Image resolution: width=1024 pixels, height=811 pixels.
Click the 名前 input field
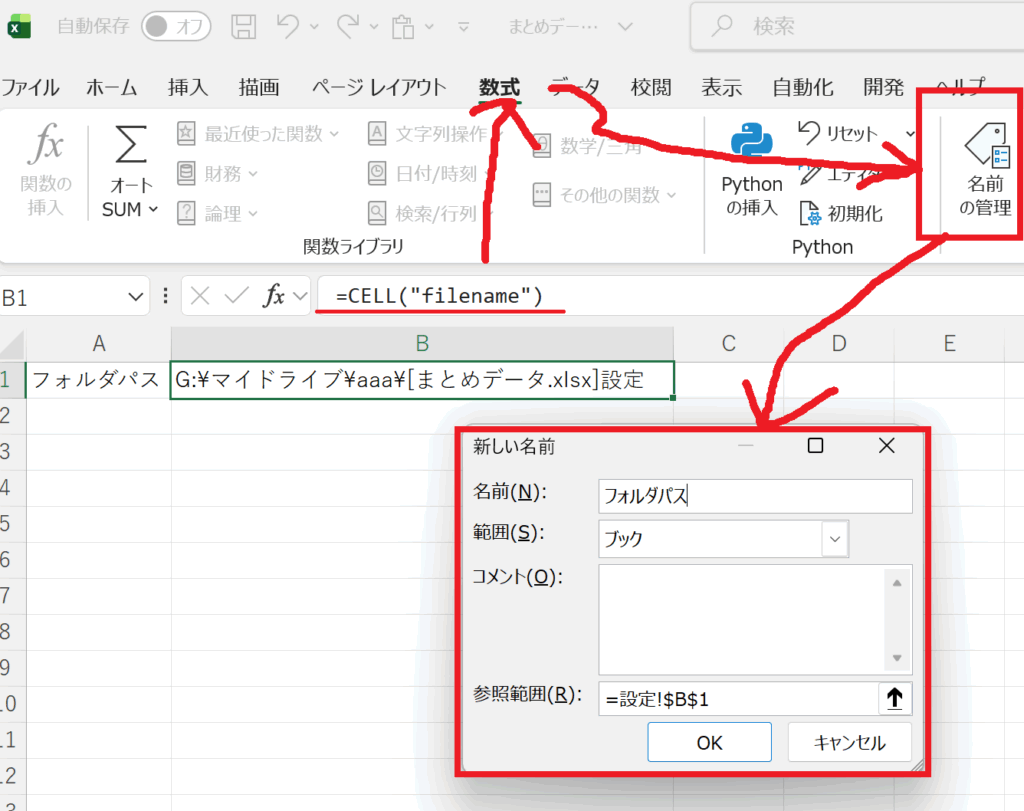click(755, 495)
